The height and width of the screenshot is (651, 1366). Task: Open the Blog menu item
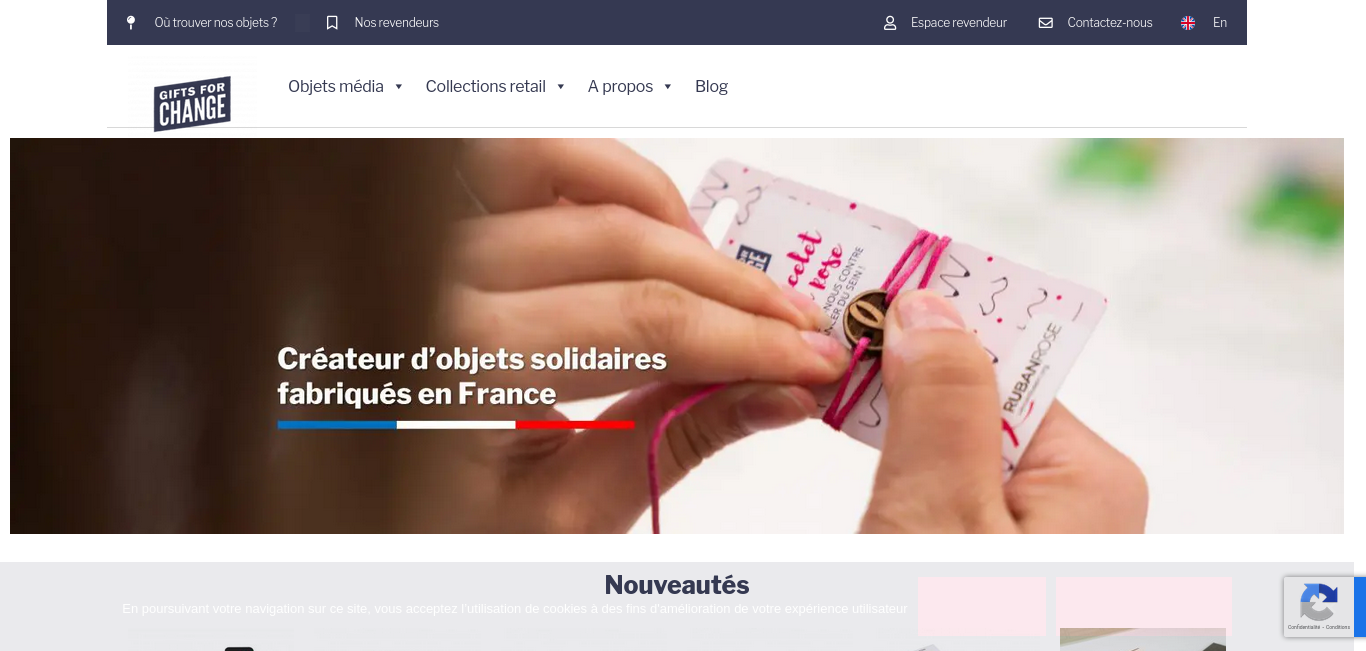click(711, 87)
